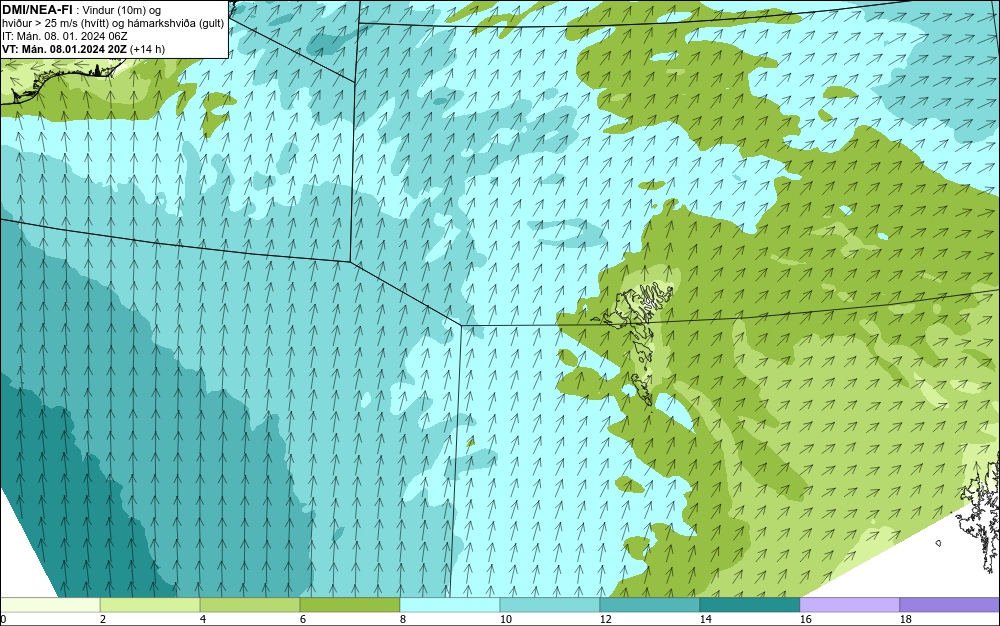Click the legend scale label '10'
Image resolution: width=1000 pixels, height=626 pixels.
[506, 619]
